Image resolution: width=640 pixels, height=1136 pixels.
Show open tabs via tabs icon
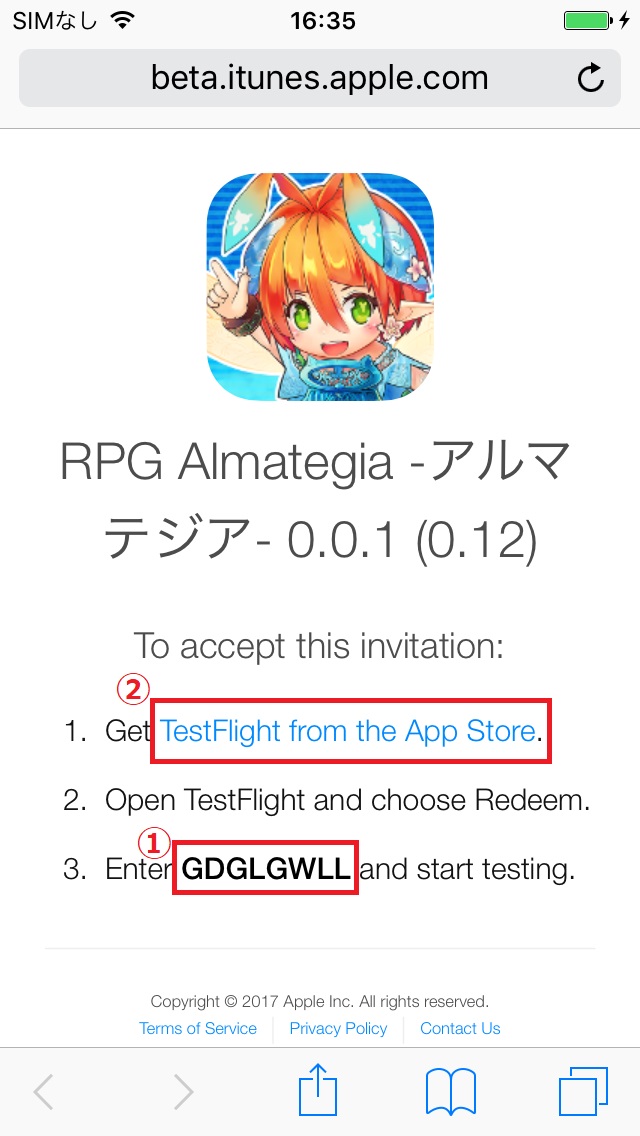tap(583, 1092)
